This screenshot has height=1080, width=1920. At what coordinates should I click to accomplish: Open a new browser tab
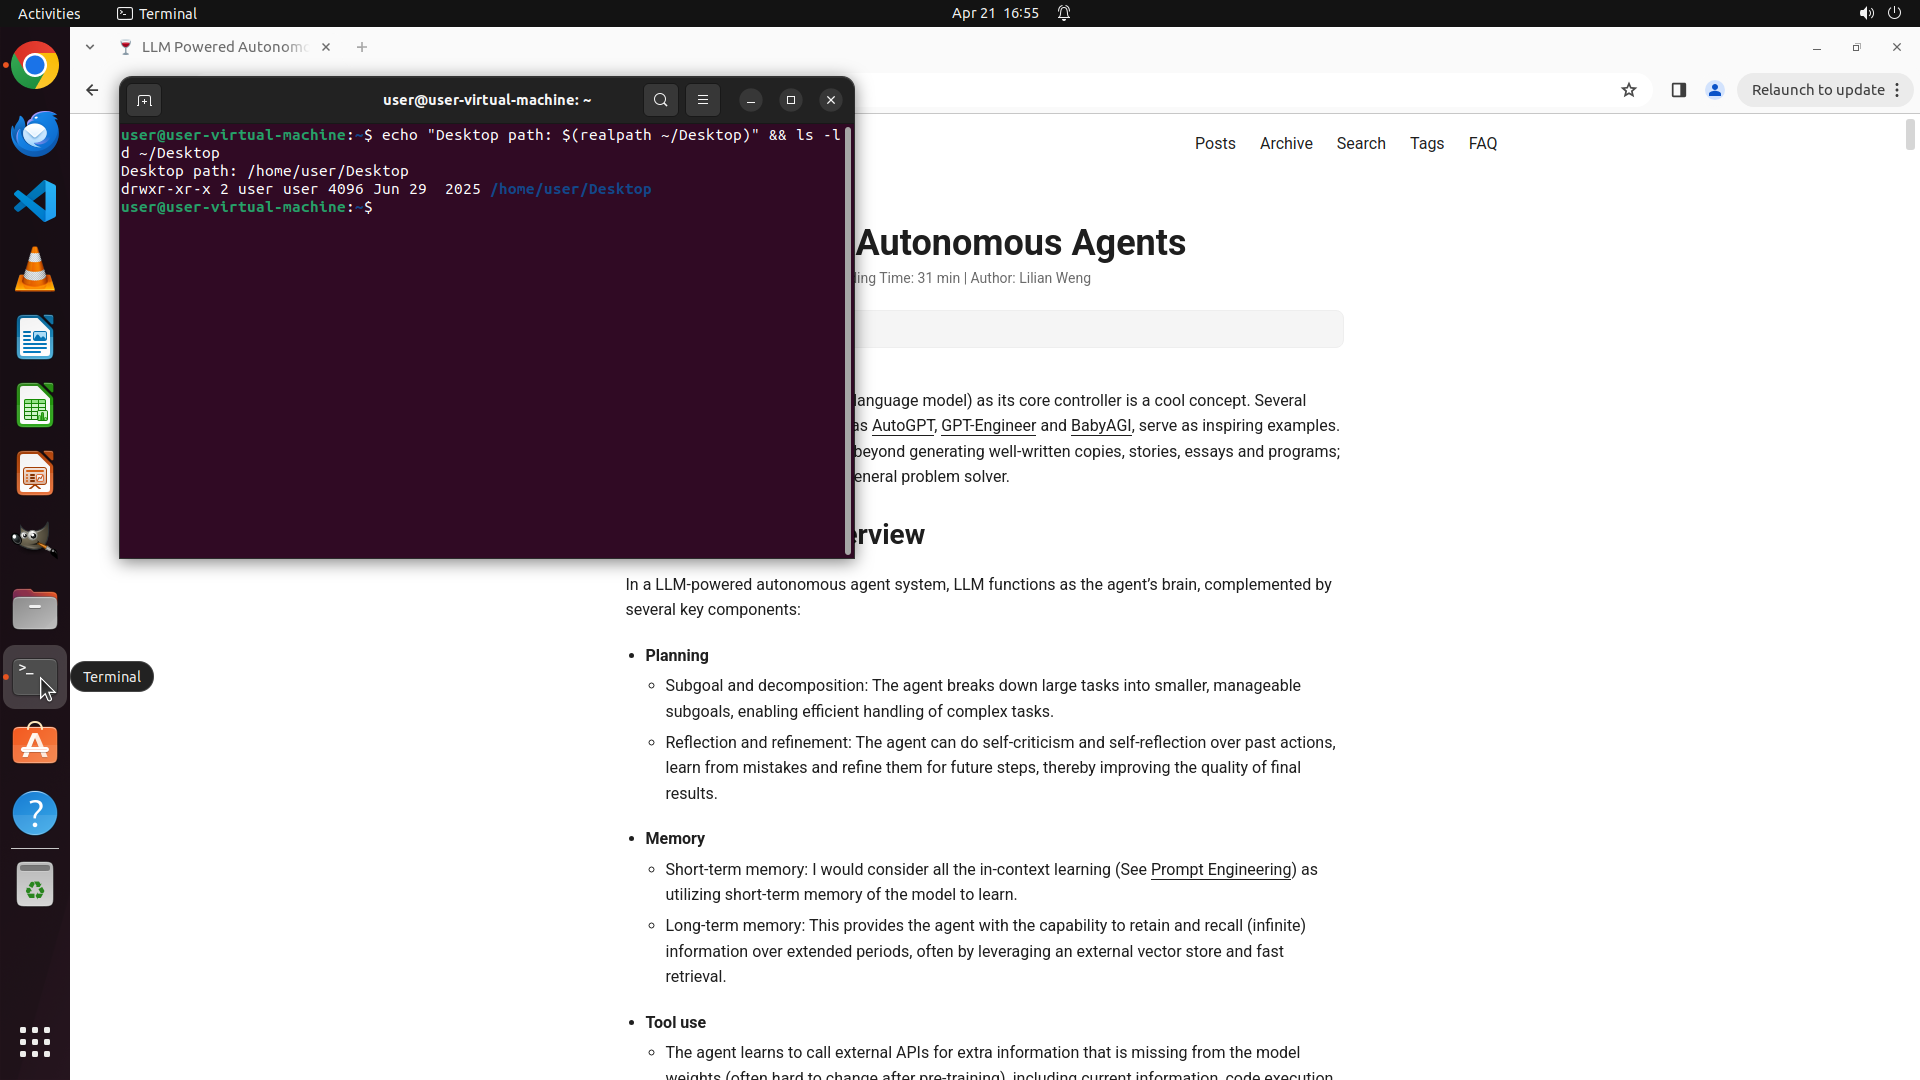(362, 47)
